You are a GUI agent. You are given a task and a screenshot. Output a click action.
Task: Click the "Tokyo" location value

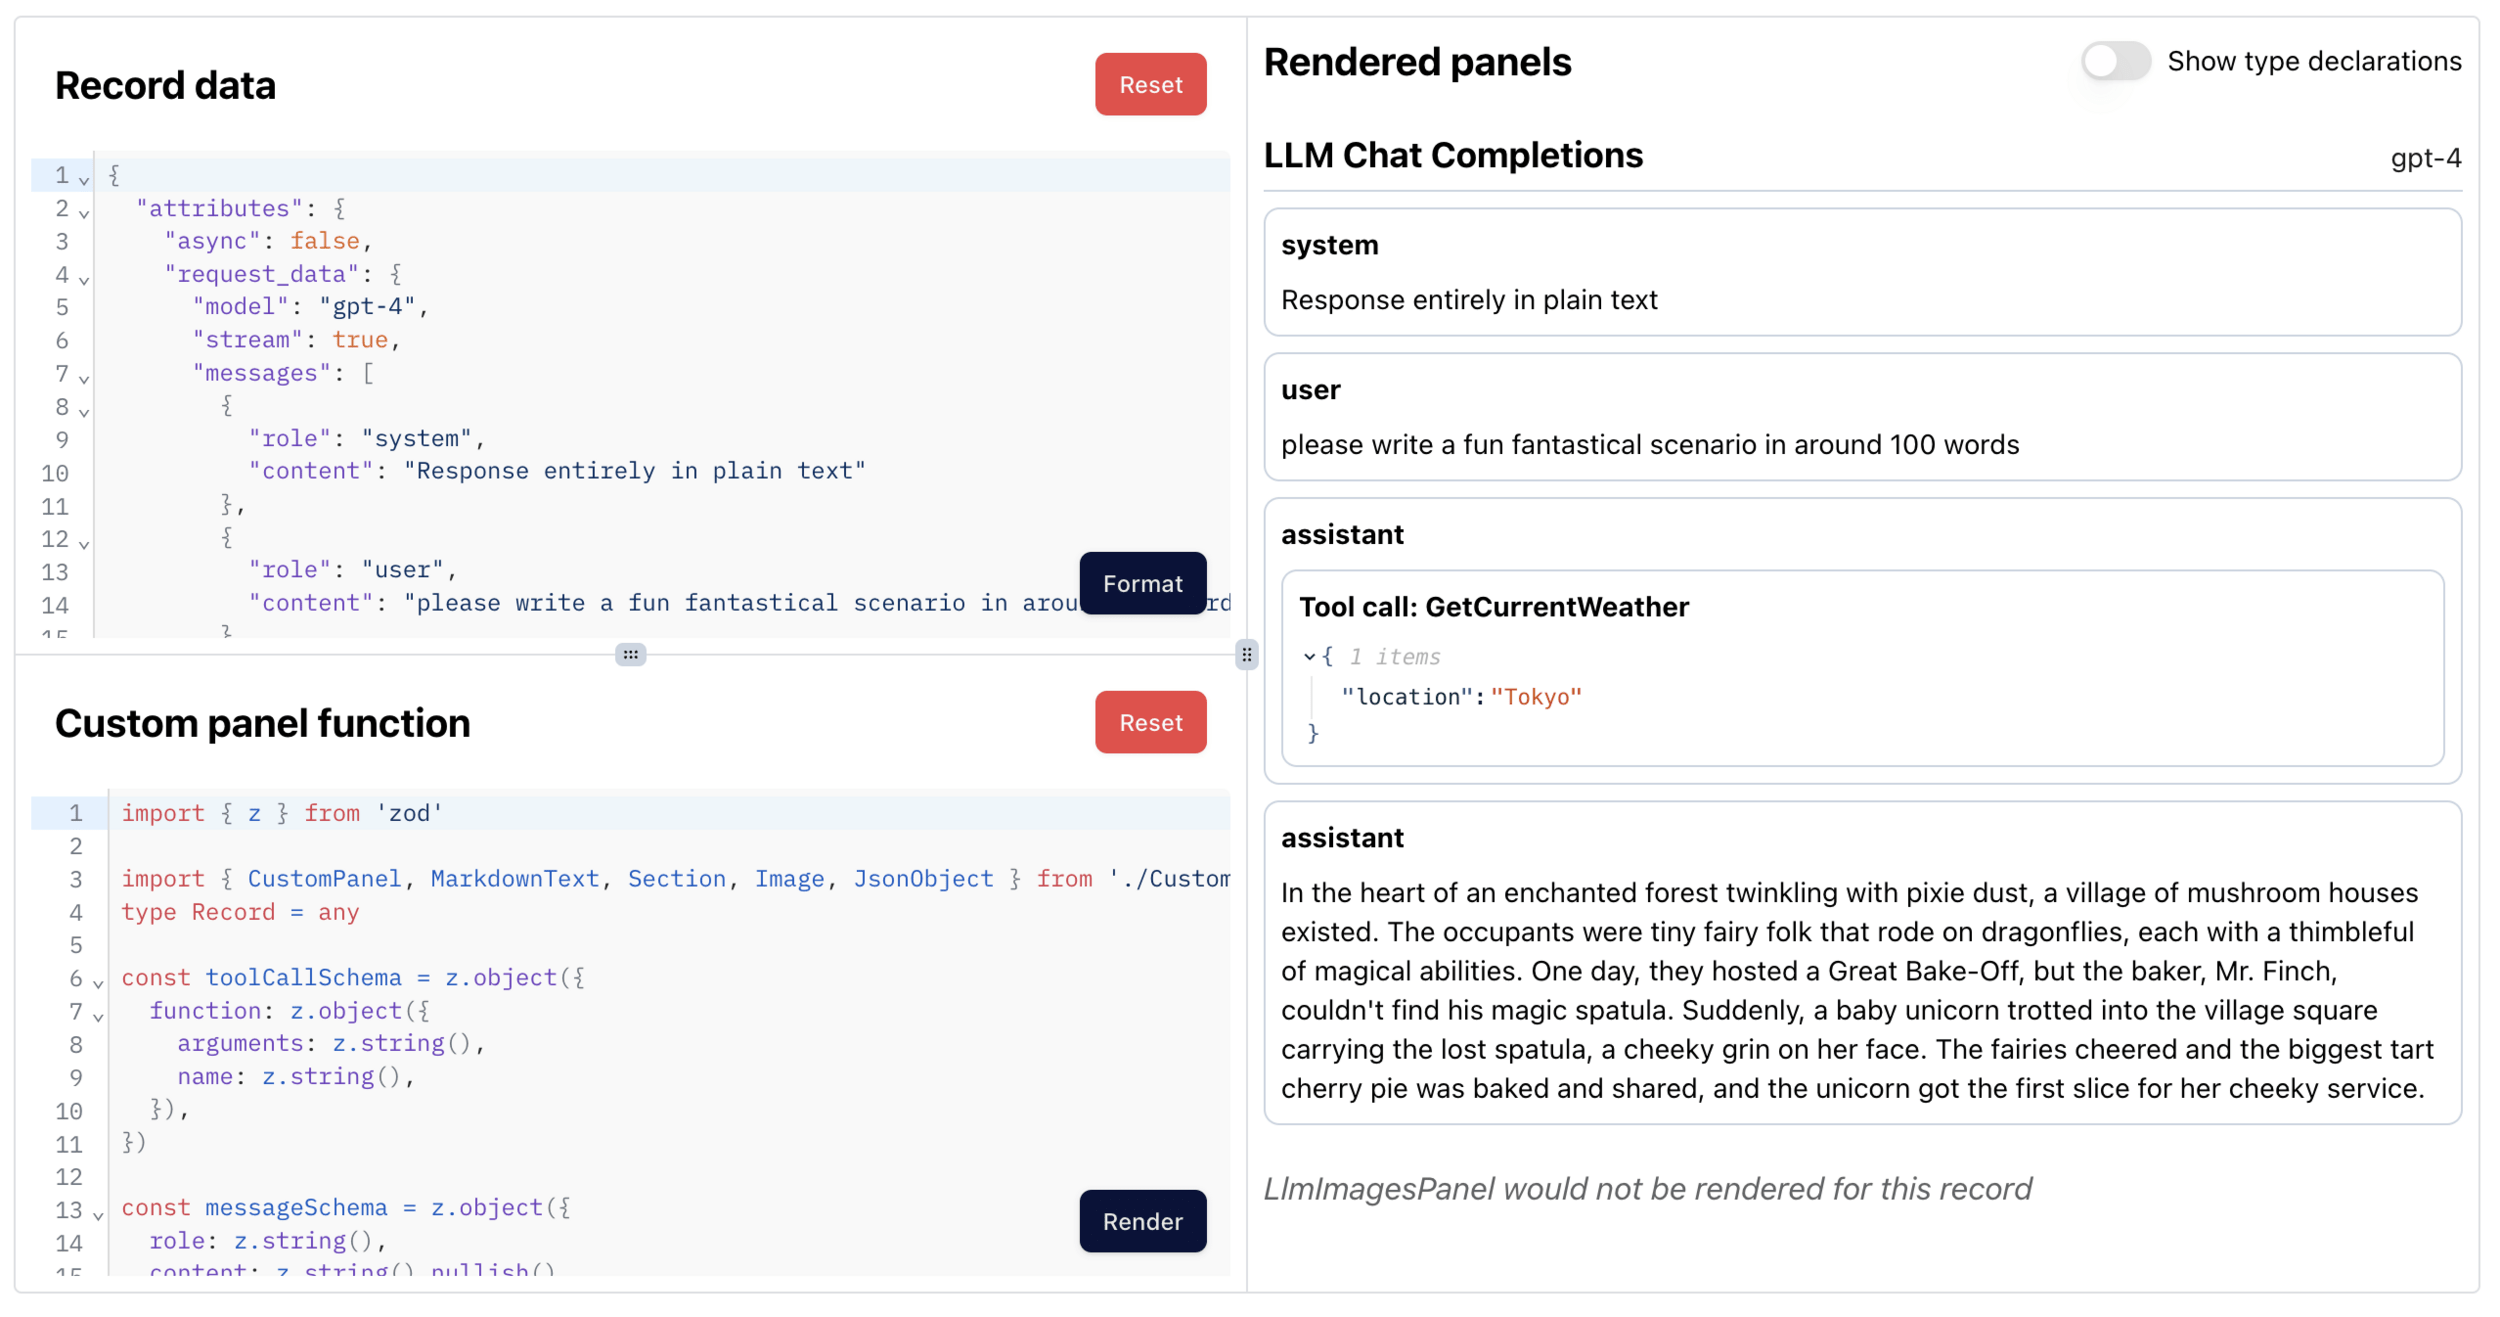point(1536,697)
